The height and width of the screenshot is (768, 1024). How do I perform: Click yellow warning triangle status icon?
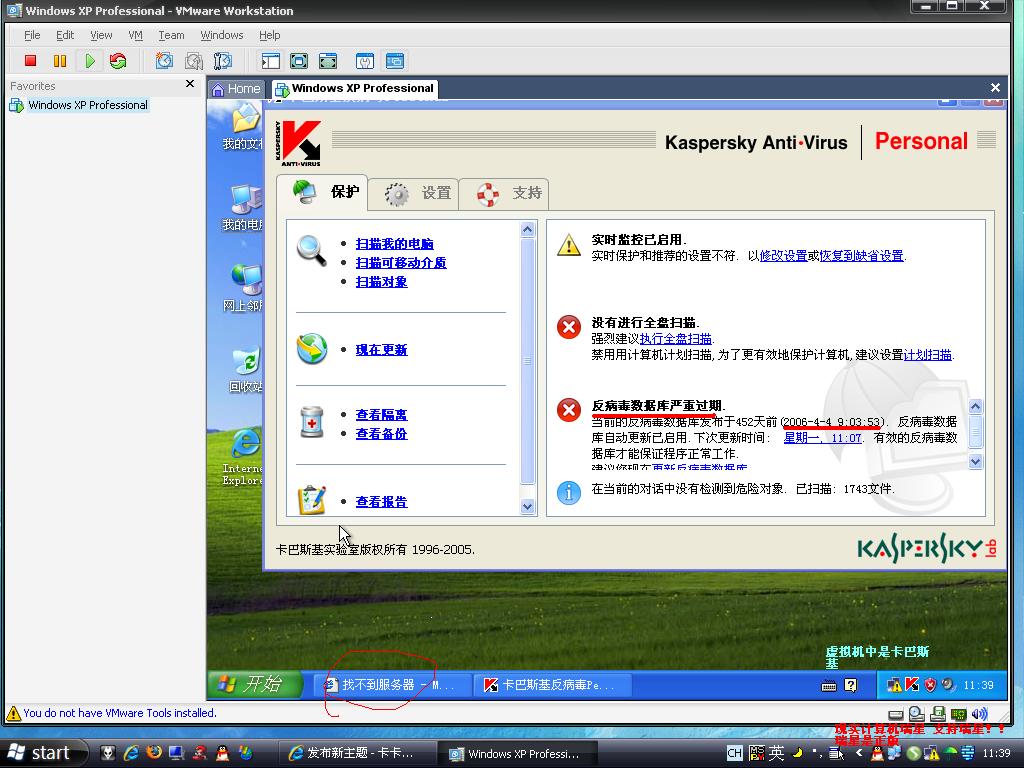(x=569, y=245)
